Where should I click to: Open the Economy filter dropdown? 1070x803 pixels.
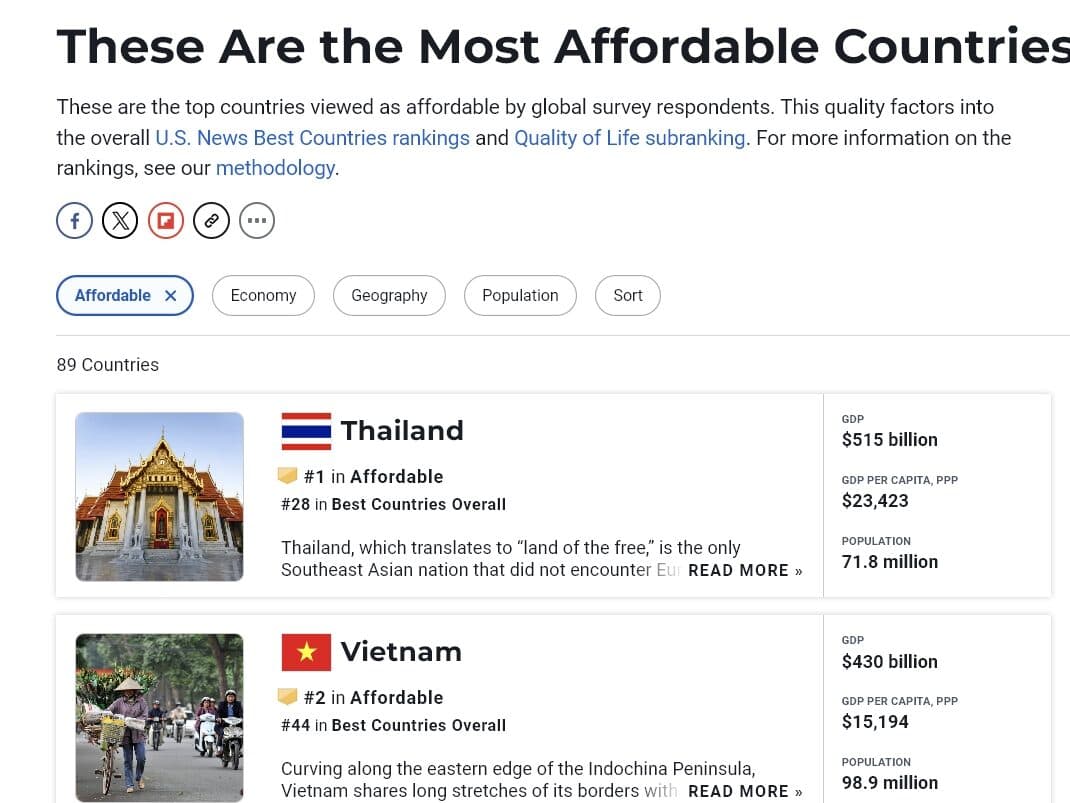pos(263,296)
